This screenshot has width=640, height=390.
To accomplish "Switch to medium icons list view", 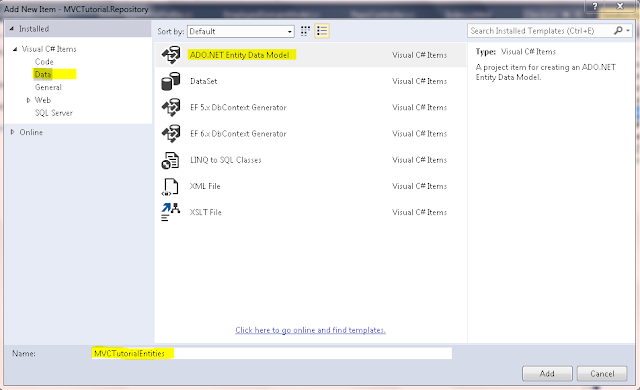I will click(322, 31).
